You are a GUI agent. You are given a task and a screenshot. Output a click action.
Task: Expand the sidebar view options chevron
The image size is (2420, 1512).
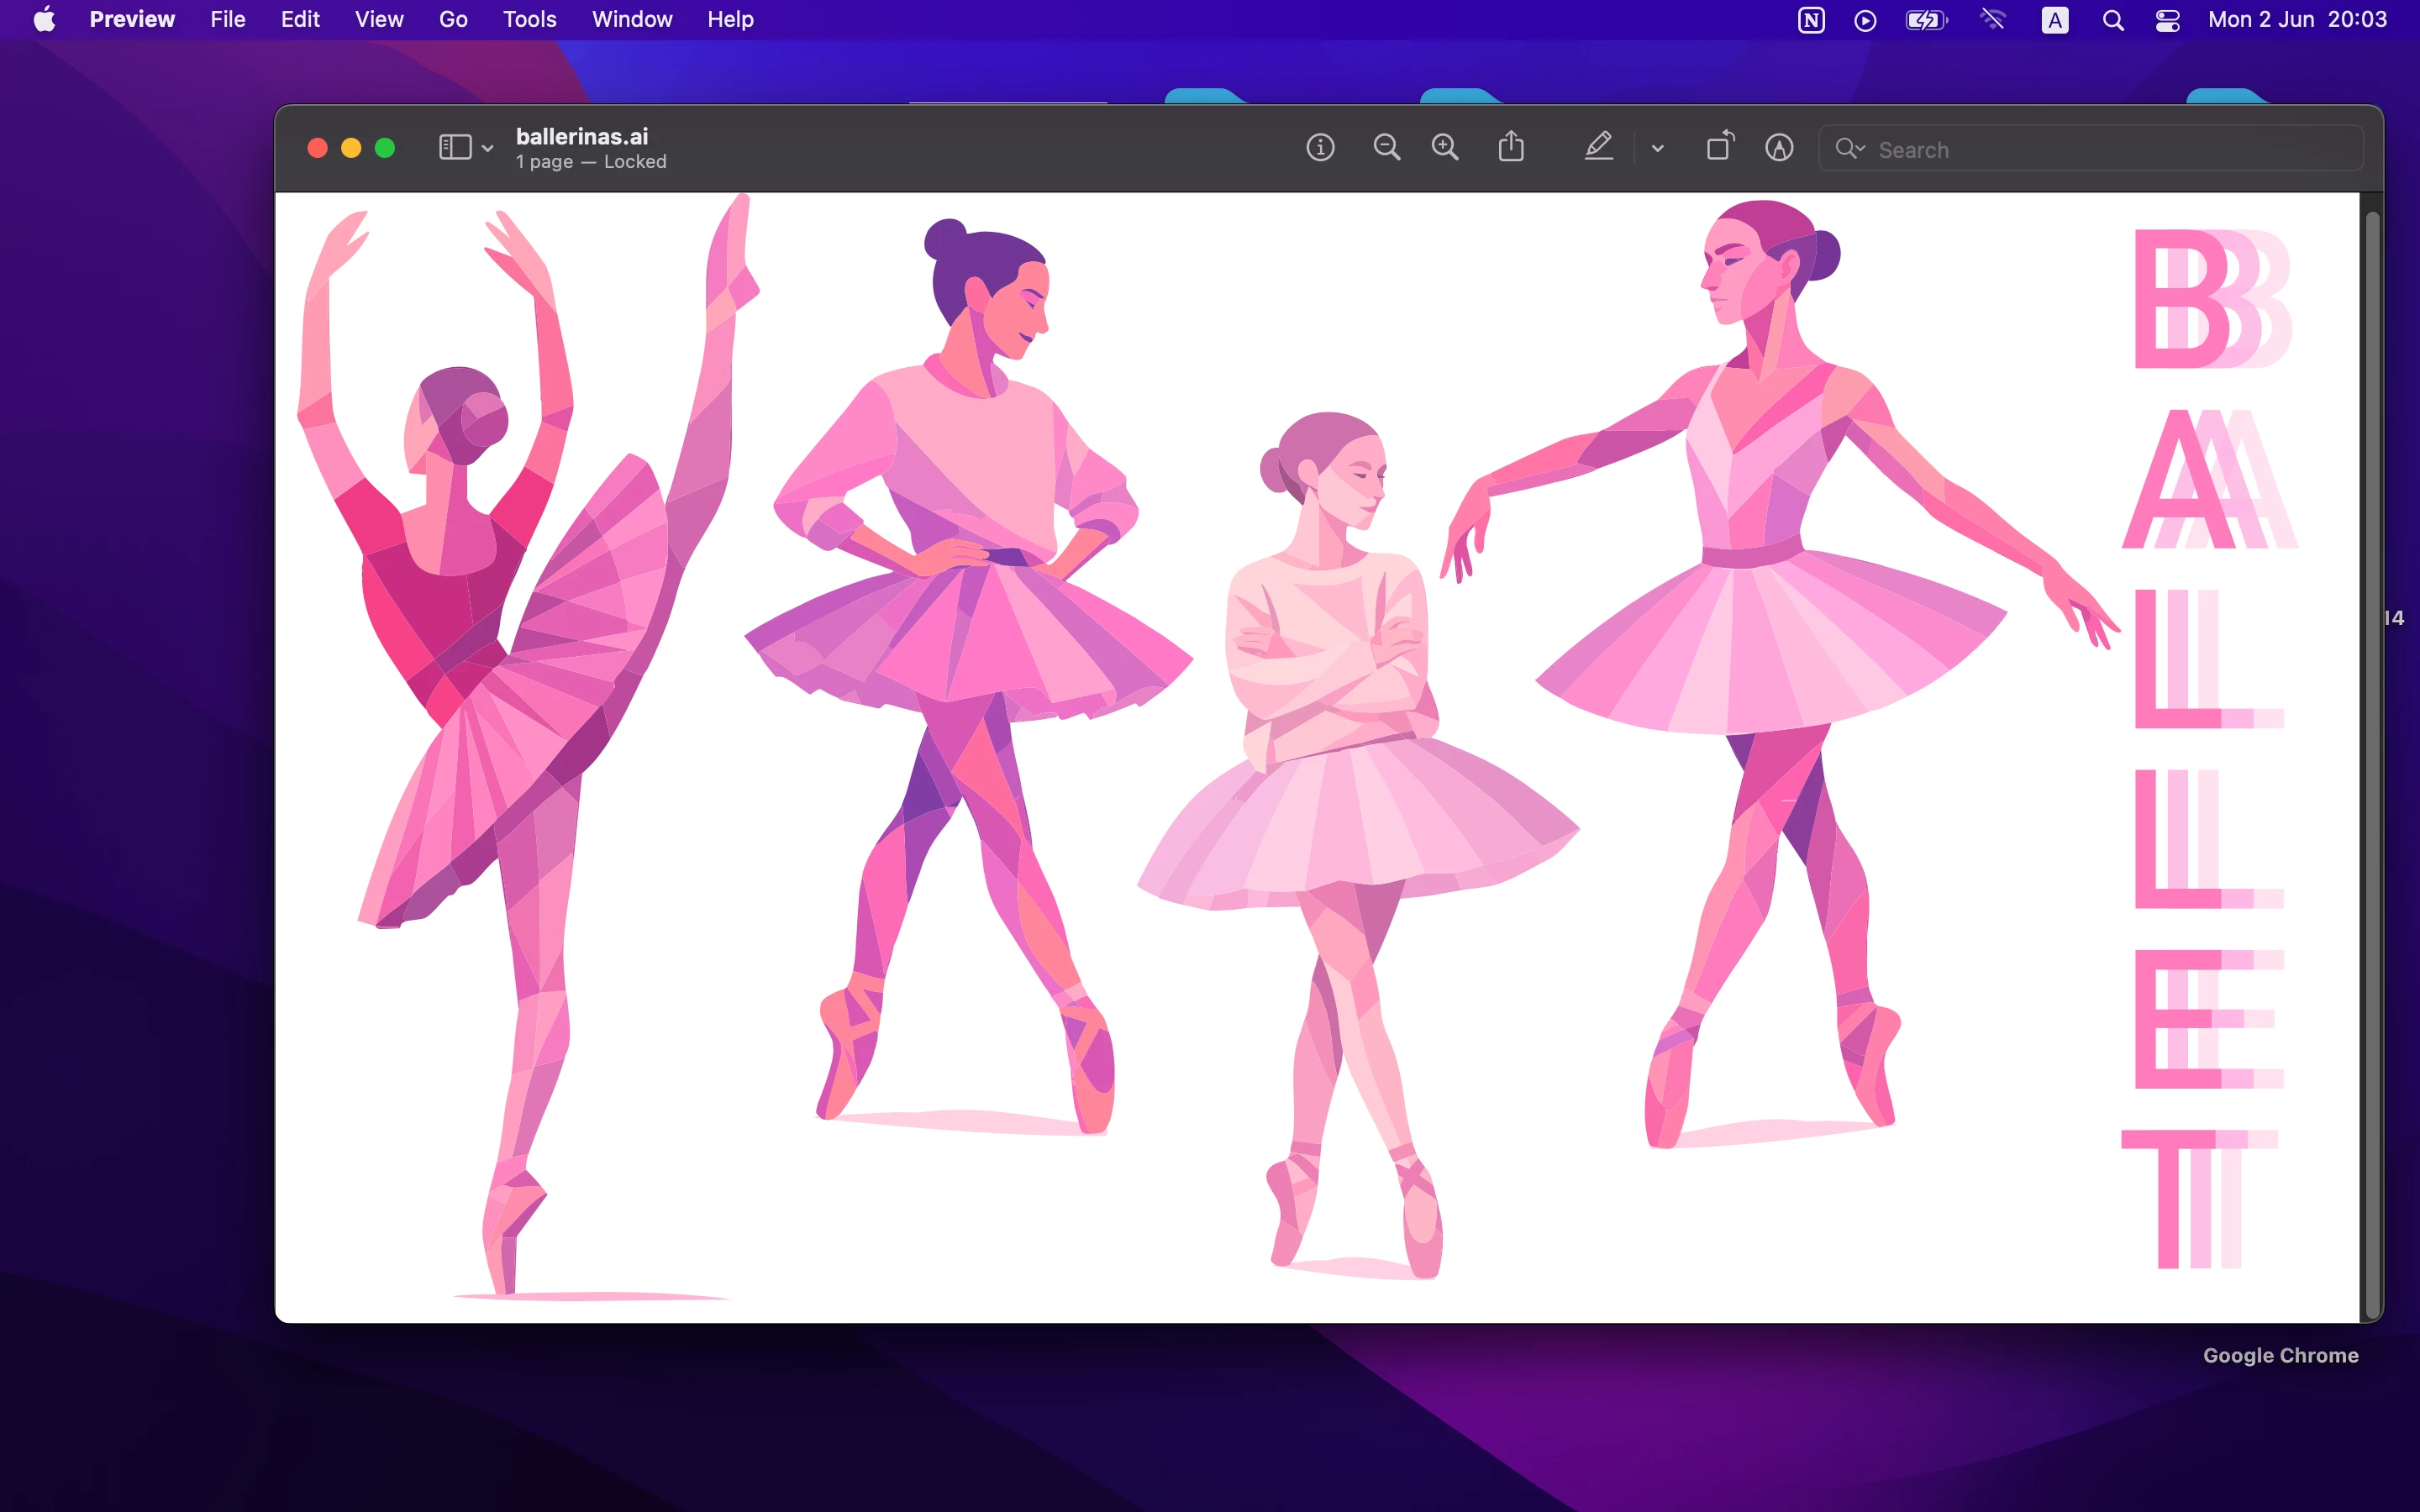pyautogui.click(x=488, y=149)
